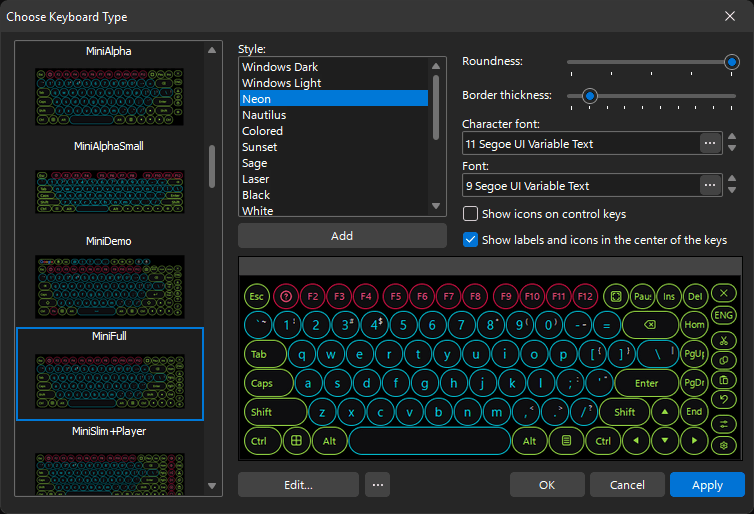
Task: Open more options ellipsis next to Edit
Action: pyautogui.click(x=377, y=485)
